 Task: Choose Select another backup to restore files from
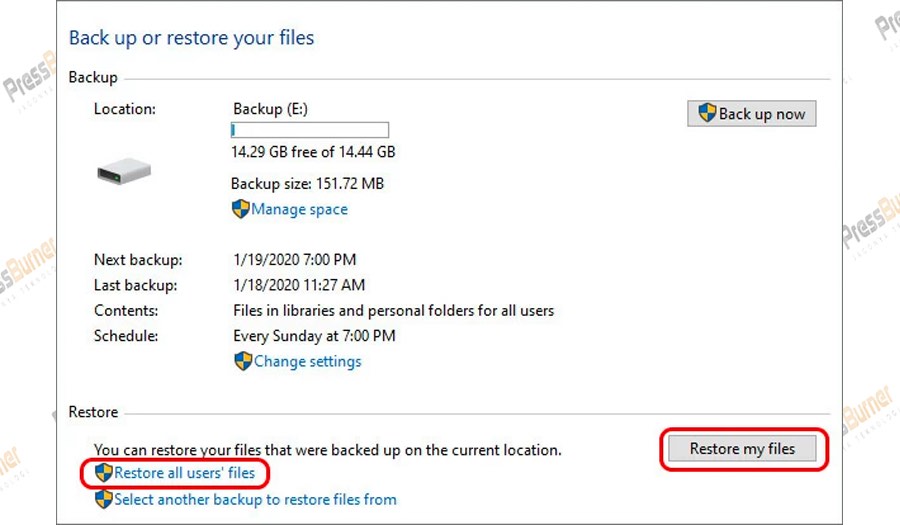(255, 499)
